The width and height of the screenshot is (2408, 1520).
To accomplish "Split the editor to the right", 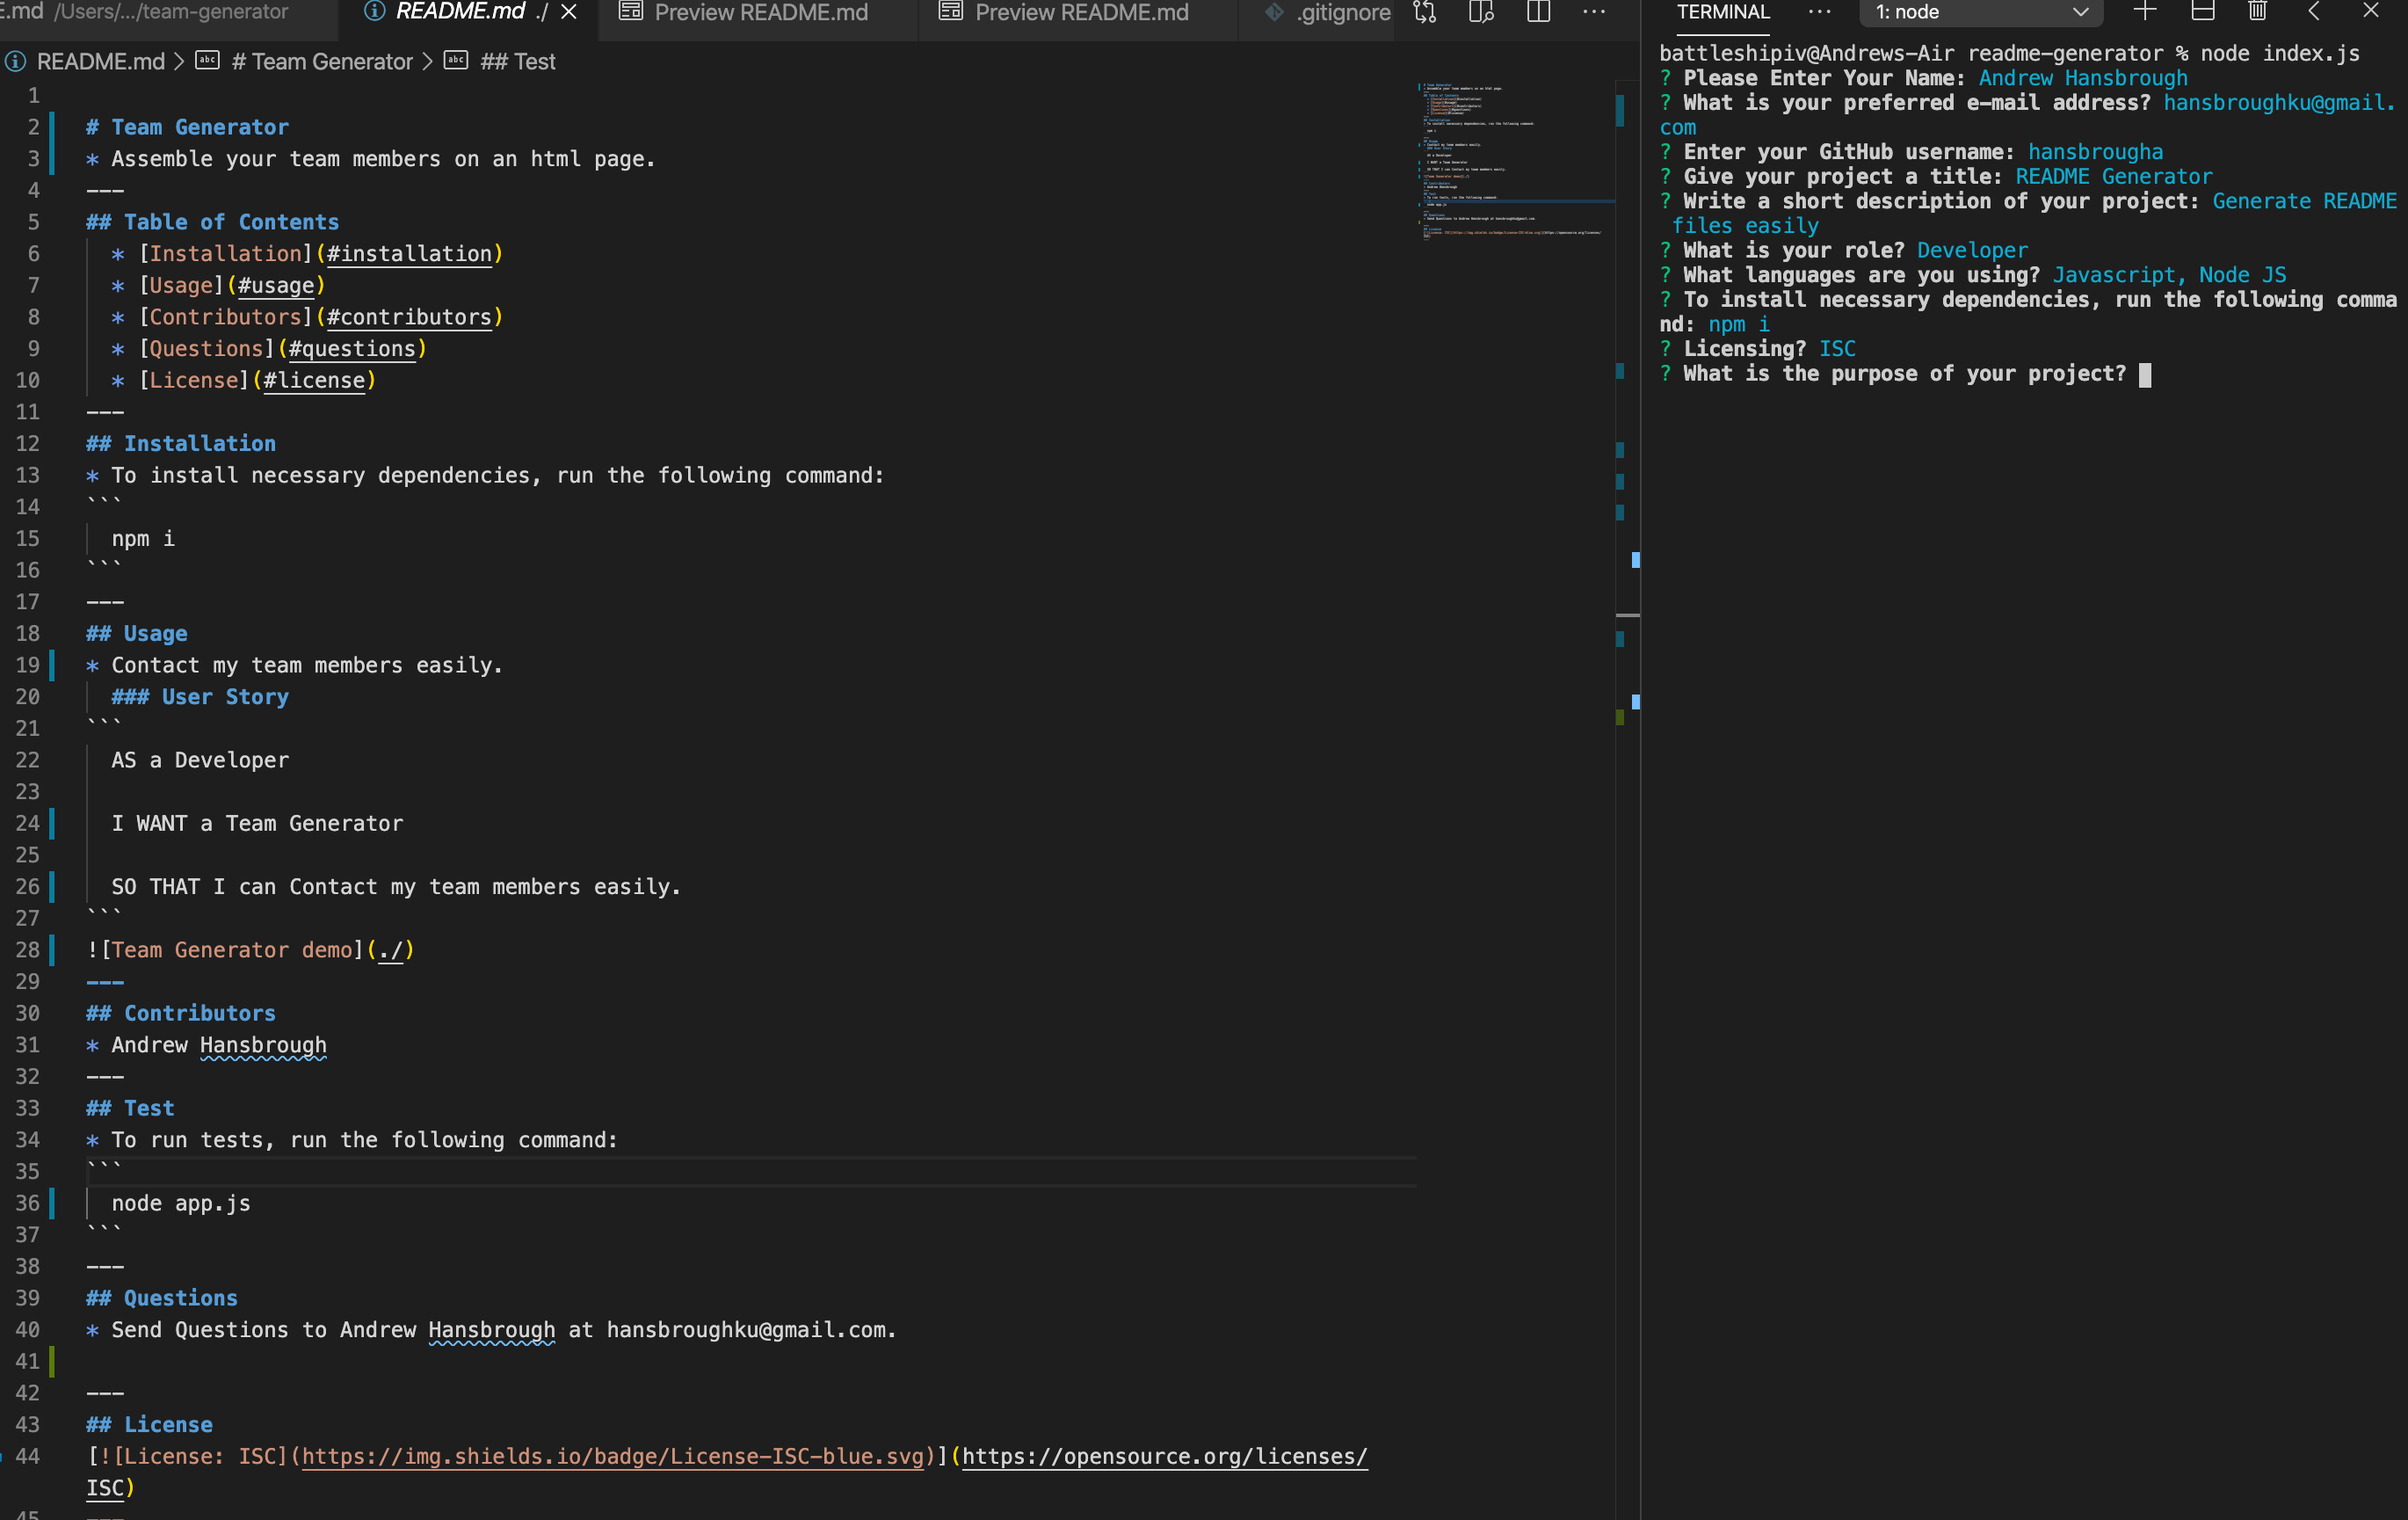I will pos(1538,12).
